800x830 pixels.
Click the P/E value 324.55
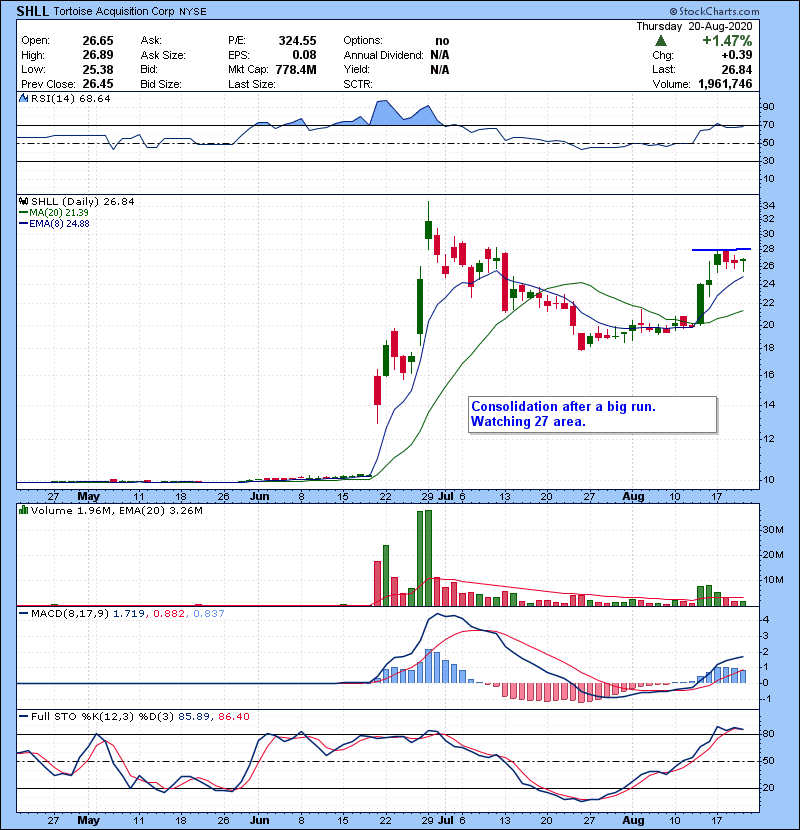click(x=298, y=41)
